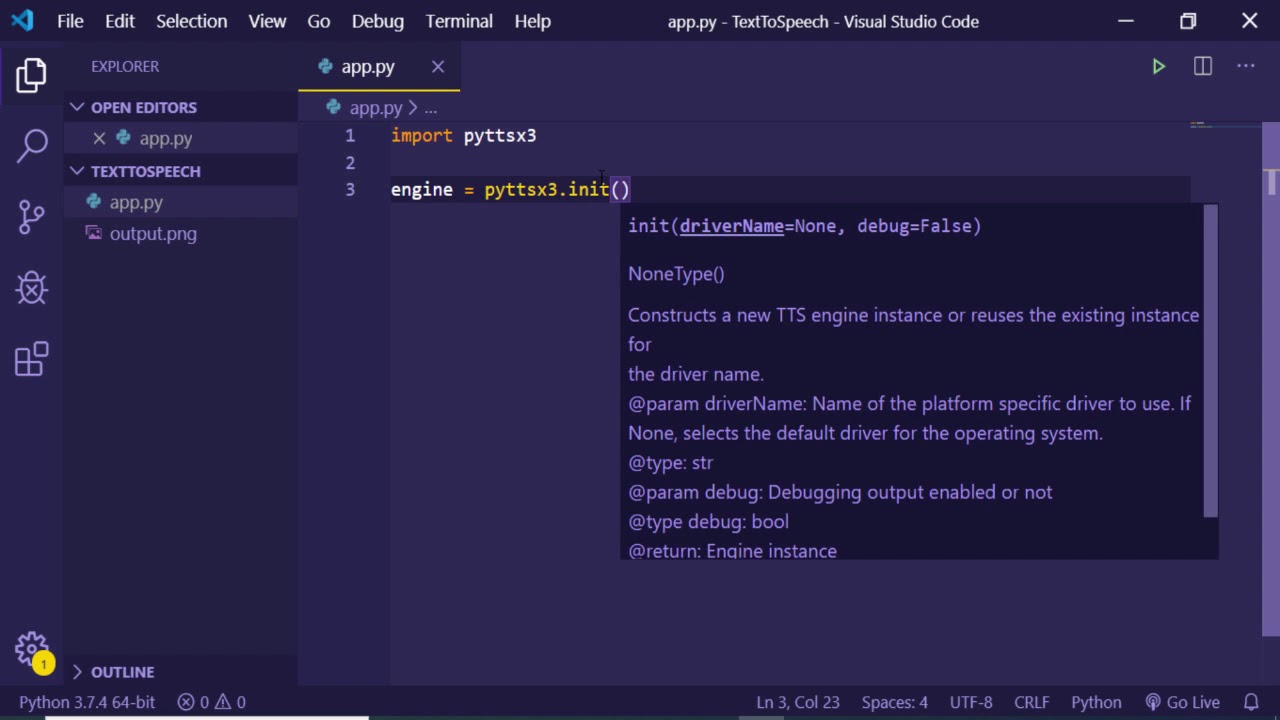
Task: Split the editor to the right
Action: click(x=1202, y=67)
